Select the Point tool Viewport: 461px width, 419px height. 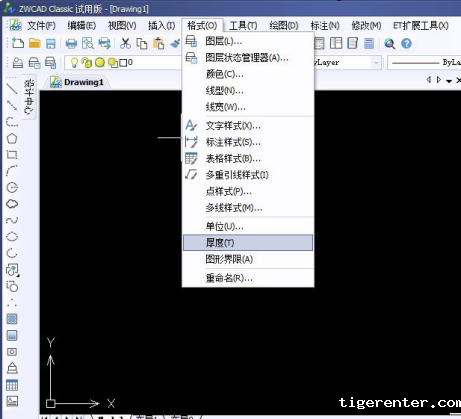pyautogui.click(x=12, y=302)
